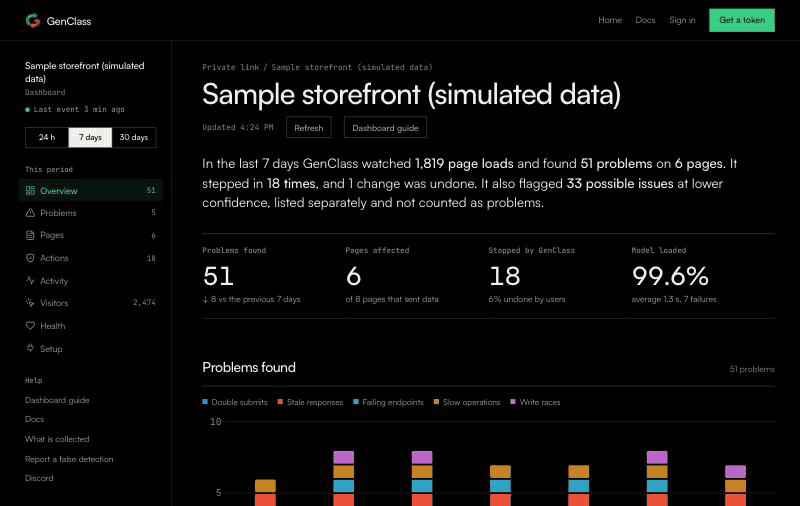Click the Visitors count 2,474

pos(144,302)
